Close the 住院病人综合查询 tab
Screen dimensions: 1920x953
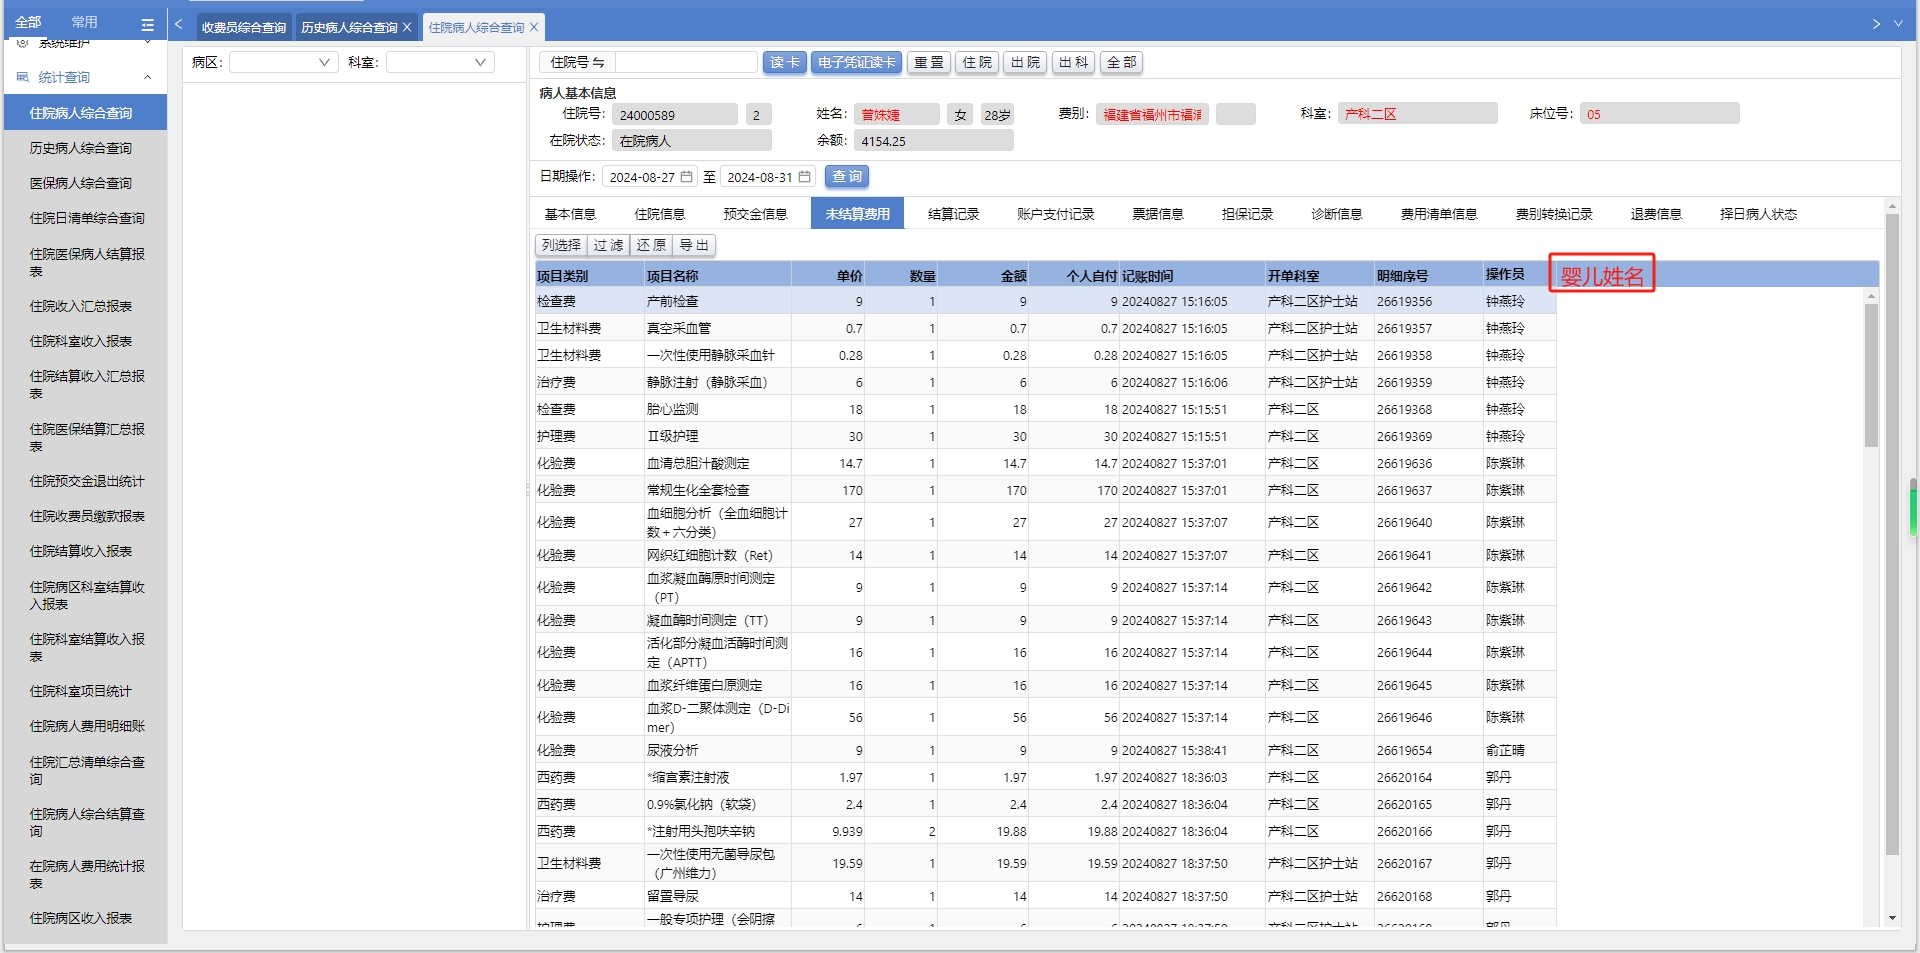[x=534, y=27]
